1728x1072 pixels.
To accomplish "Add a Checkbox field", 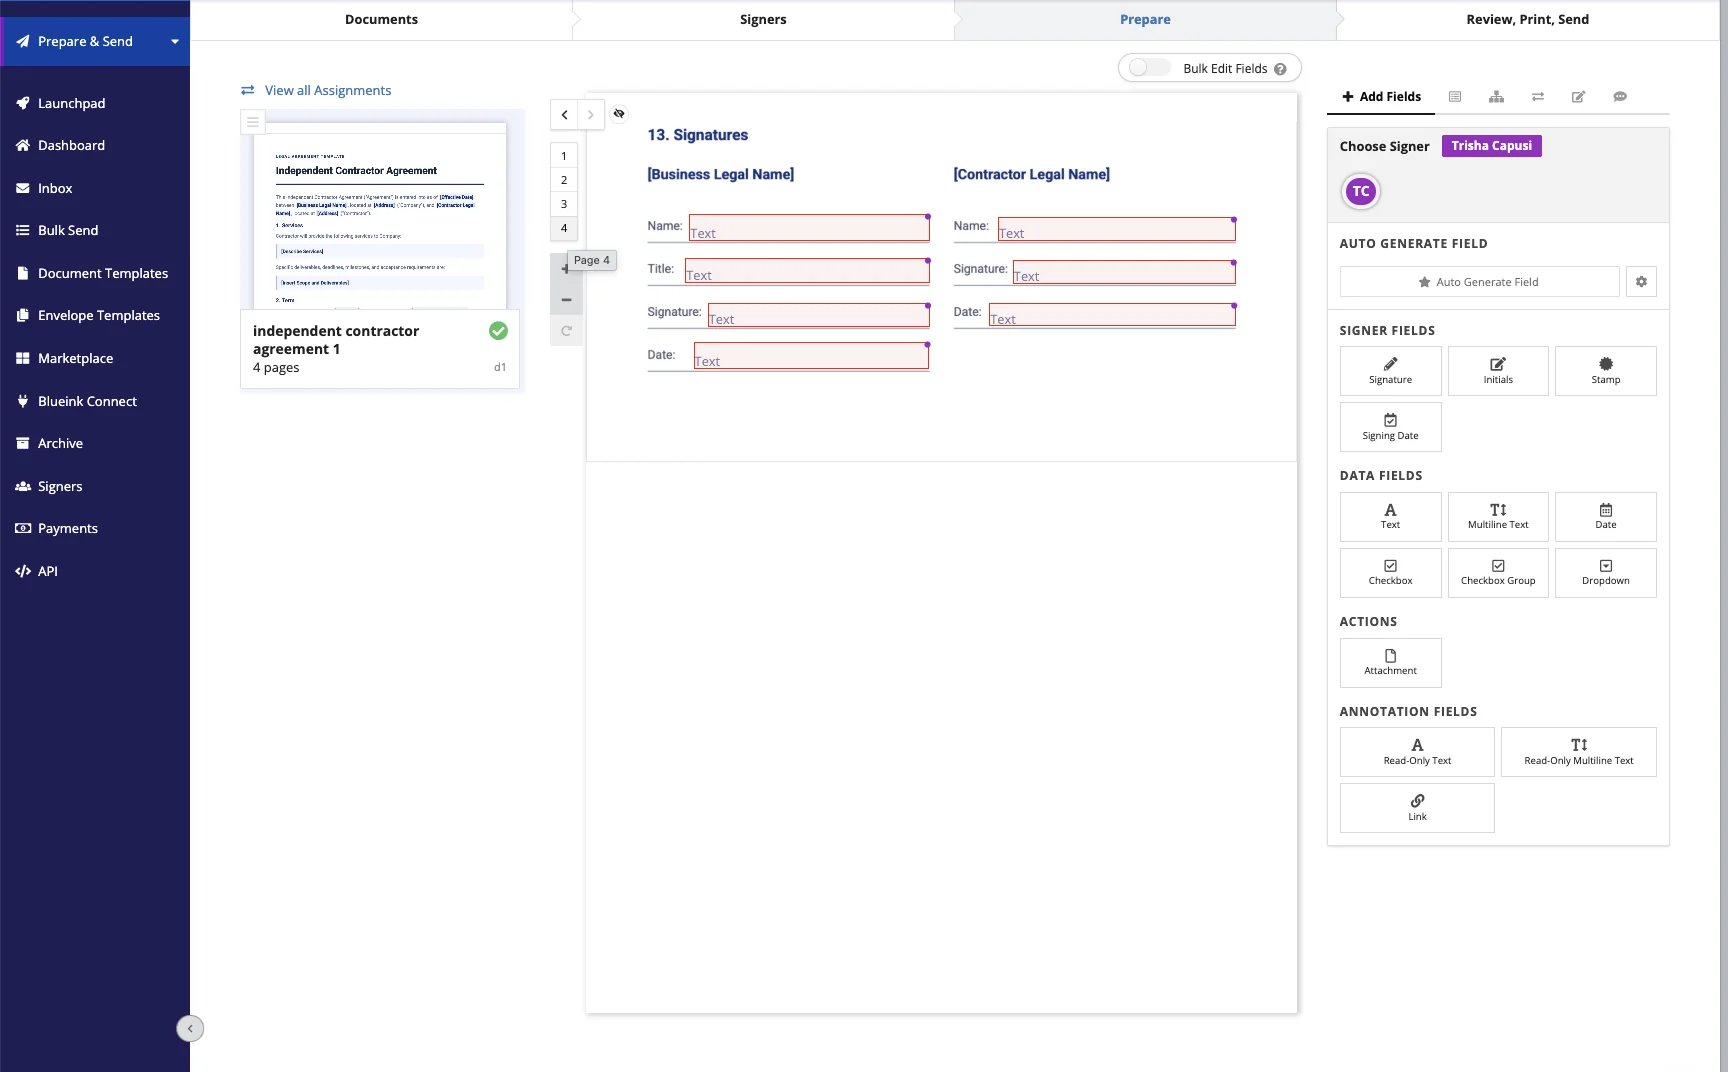I will click(x=1390, y=573).
